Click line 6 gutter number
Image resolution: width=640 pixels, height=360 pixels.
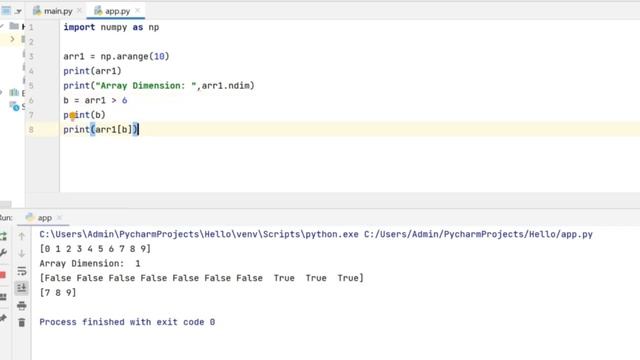click(31, 100)
